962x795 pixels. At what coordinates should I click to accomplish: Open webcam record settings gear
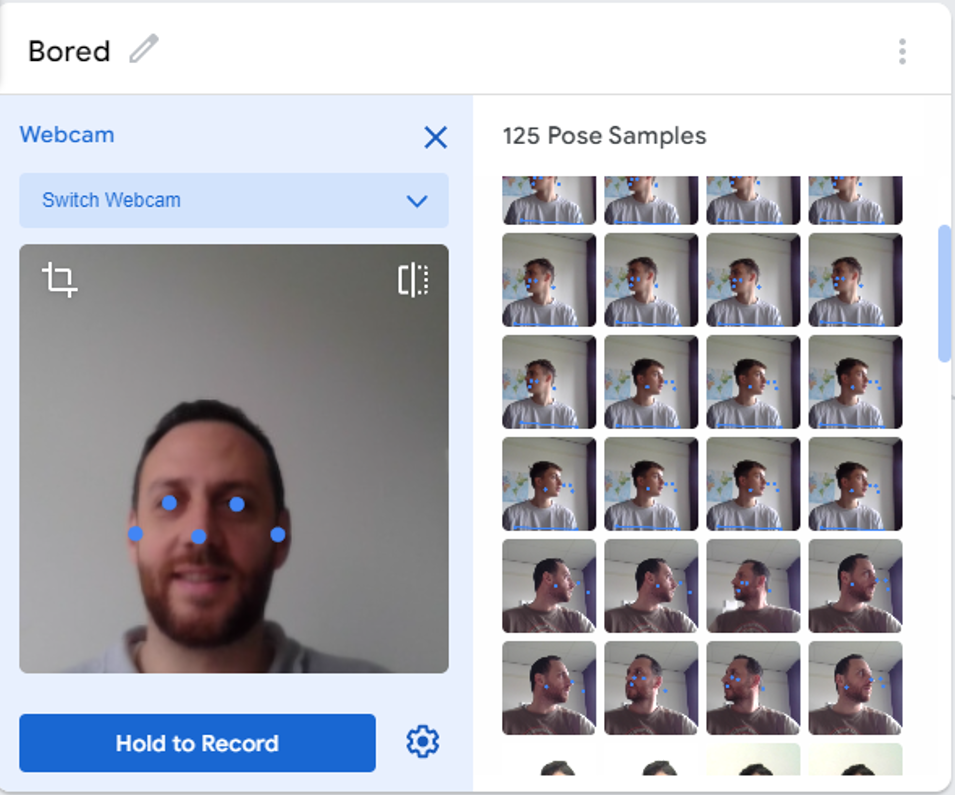click(x=423, y=742)
